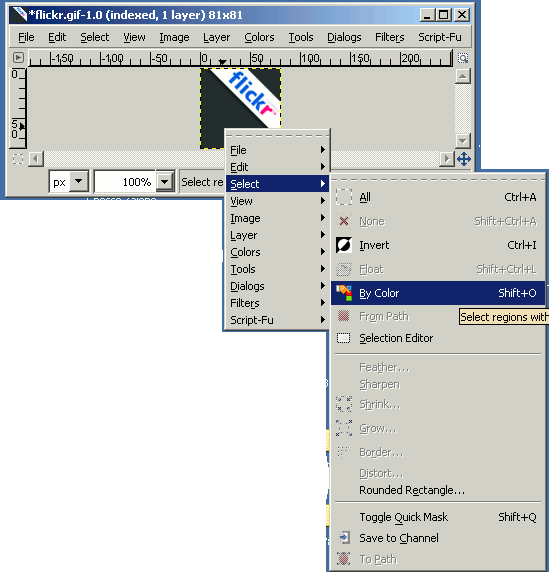Choose All with Ctrl+A in Select submenu

click(438, 197)
